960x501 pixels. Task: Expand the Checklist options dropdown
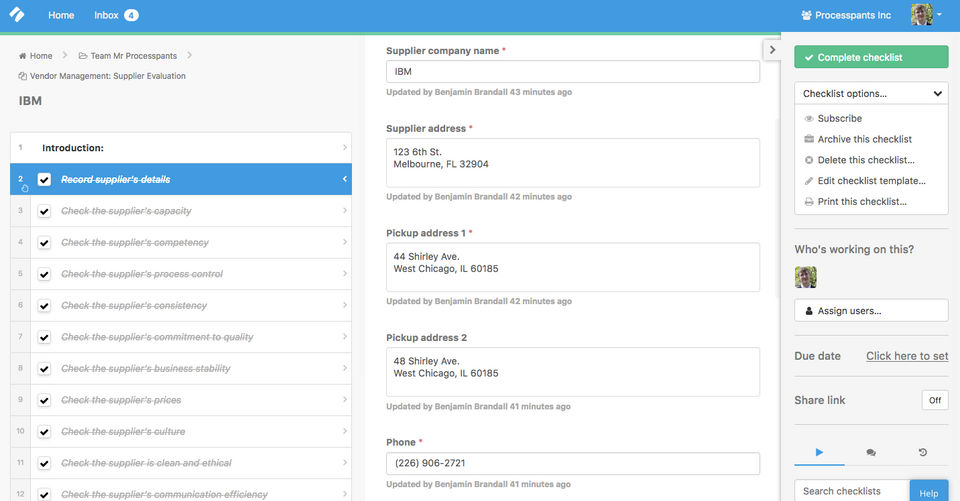coord(871,94)
